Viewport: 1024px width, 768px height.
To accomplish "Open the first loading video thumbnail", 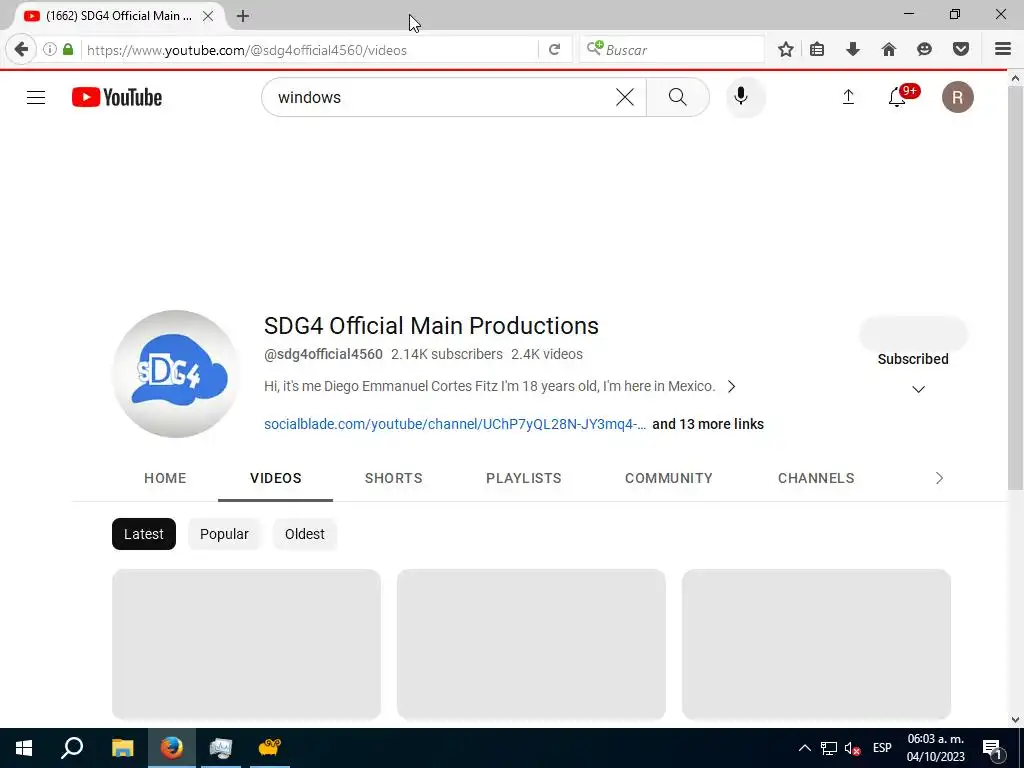I will coord(246,644).
